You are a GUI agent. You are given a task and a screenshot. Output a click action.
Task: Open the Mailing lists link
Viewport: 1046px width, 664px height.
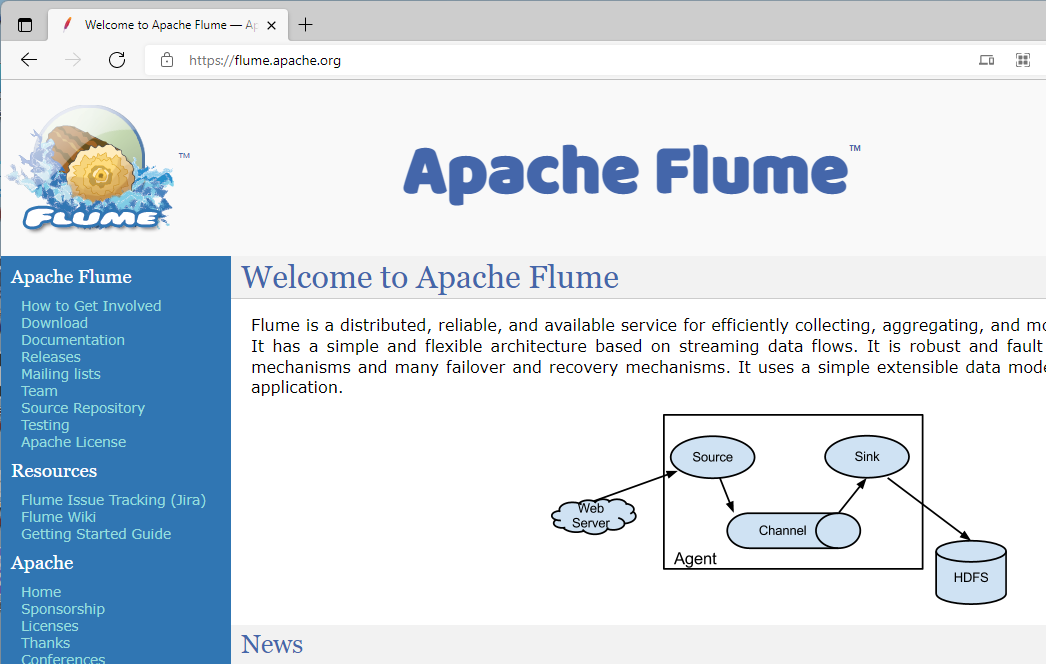(61, 374)
